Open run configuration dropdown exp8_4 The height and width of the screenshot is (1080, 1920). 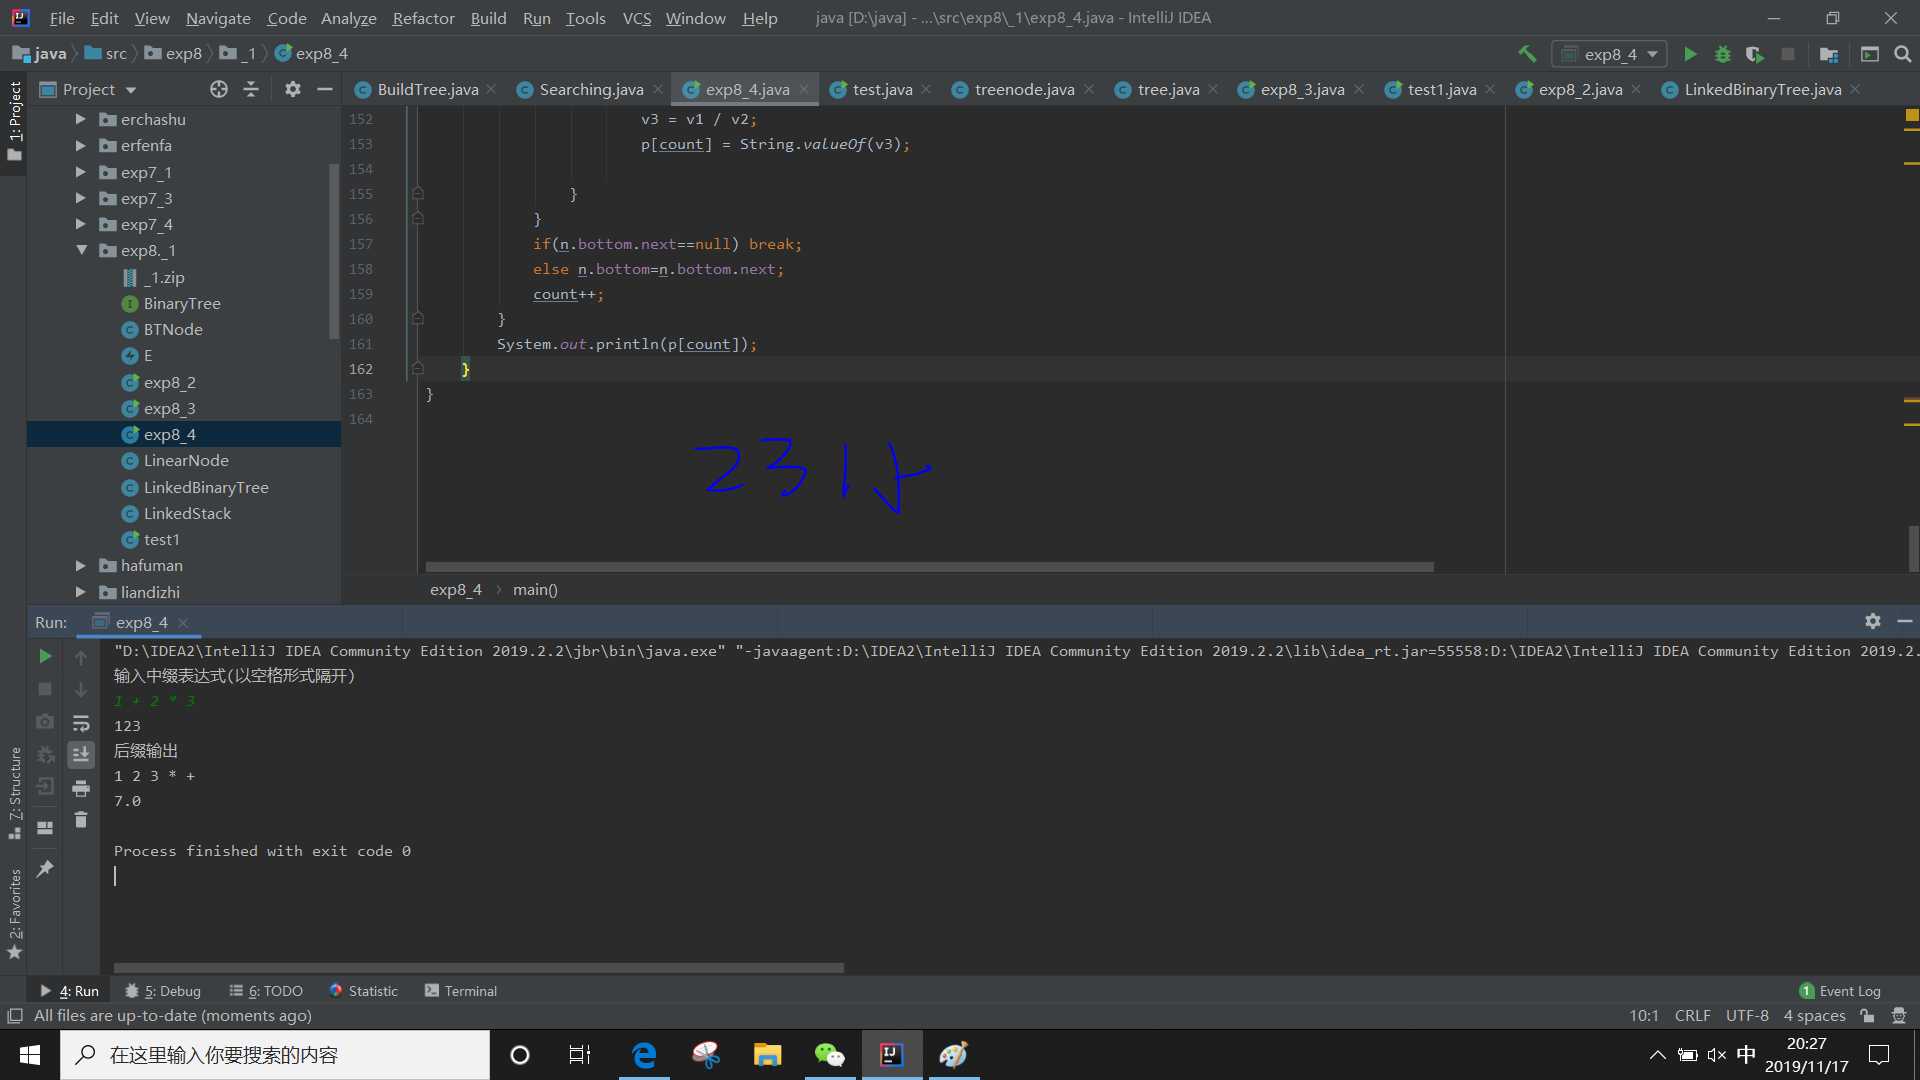point(1609,54)
